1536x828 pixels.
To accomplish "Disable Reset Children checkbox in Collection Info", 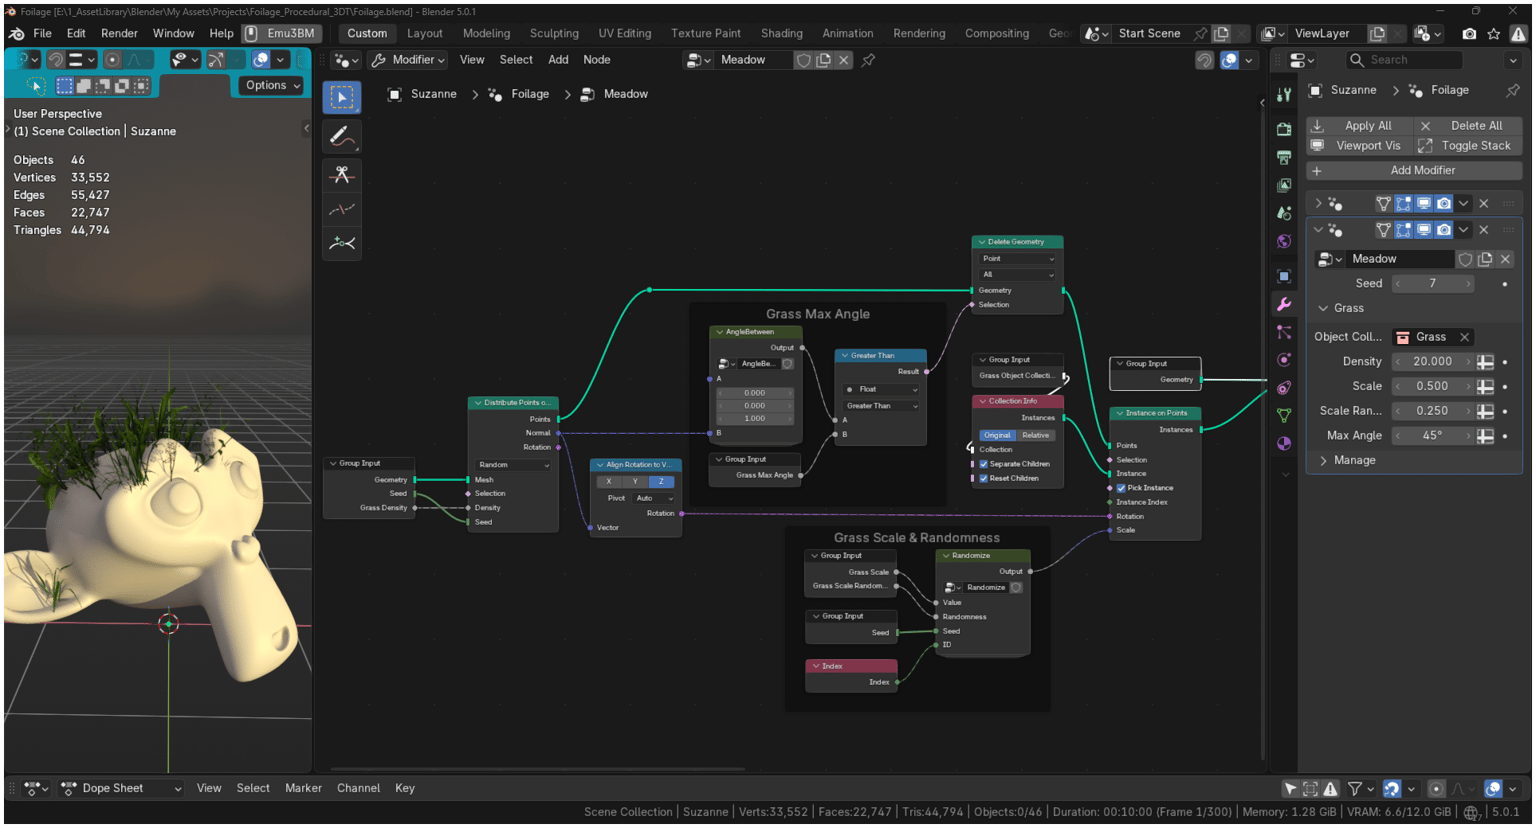I will point(983,478).
